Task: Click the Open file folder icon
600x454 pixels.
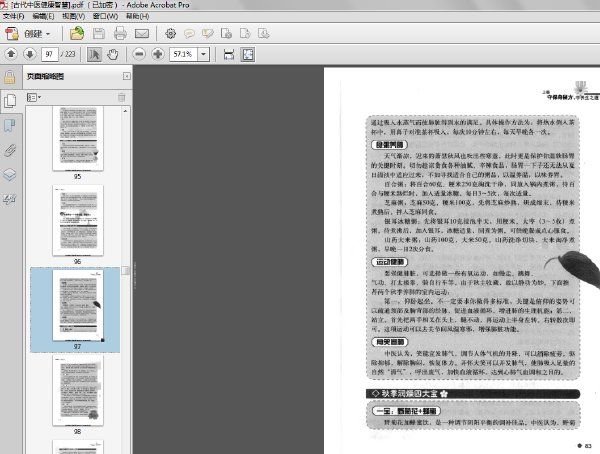Action: tap(77, 34)
